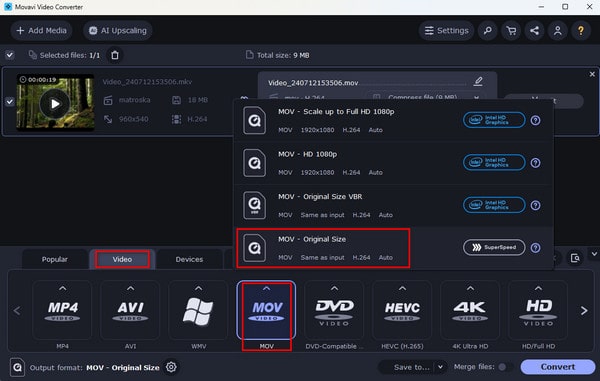
Task: Click the search magnifier icon in top toolbar
Action: click(488, 31)
